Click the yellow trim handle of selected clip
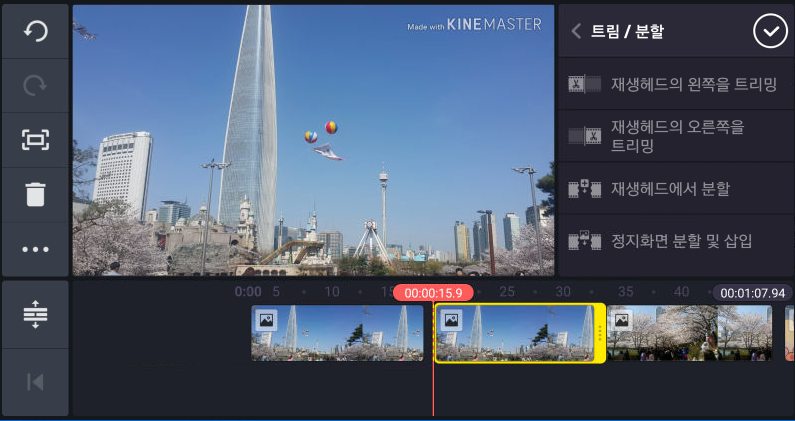 (600, 333)
